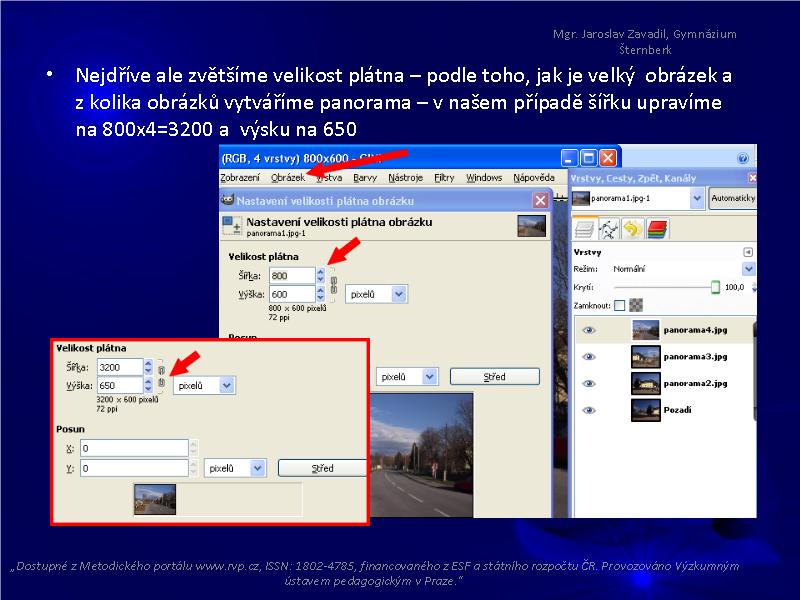
Task: Click the Pozadí layer name
Action: (677, 410)
